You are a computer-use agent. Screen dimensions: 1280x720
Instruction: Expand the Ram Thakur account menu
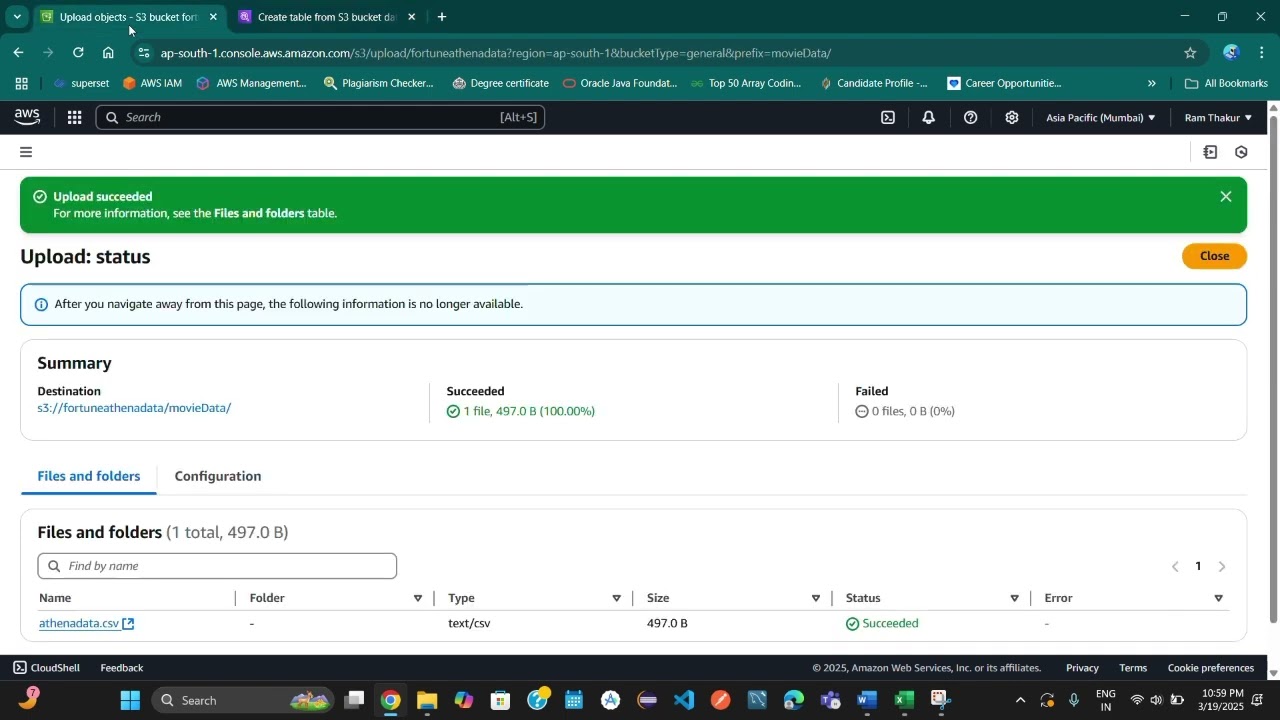(1218, 117)
